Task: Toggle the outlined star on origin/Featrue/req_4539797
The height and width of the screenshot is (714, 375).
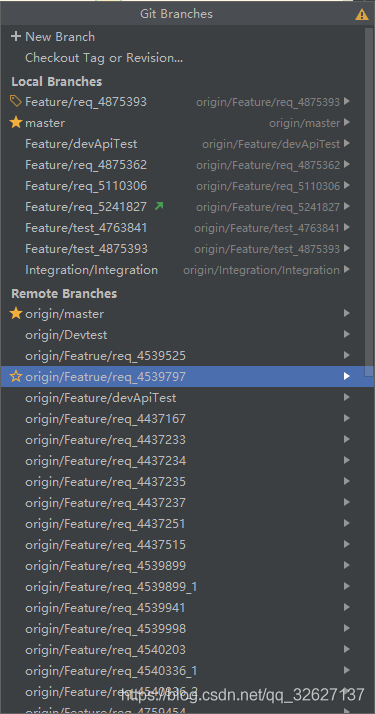Action: (16, 377)
